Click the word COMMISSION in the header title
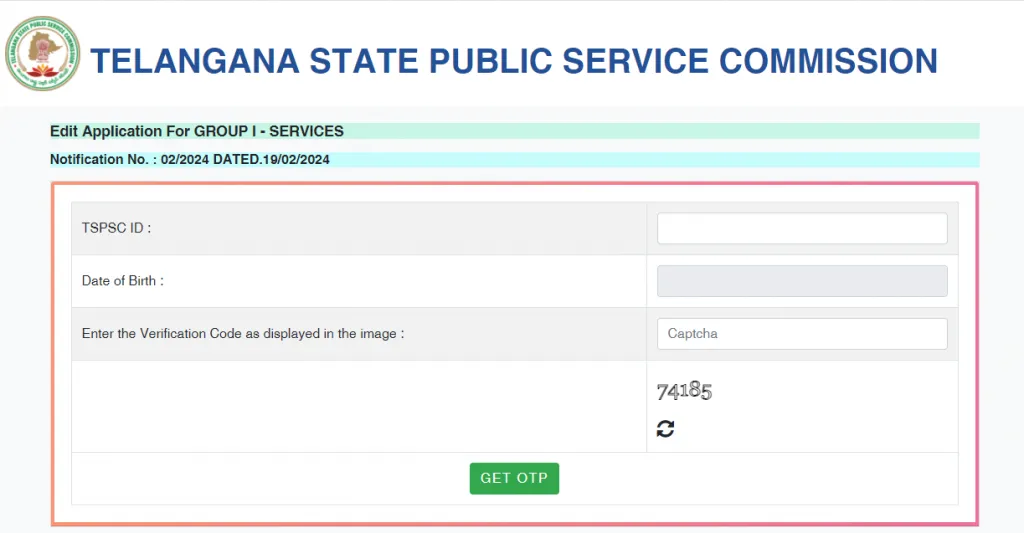1024x533 pixels. [828, 61]
